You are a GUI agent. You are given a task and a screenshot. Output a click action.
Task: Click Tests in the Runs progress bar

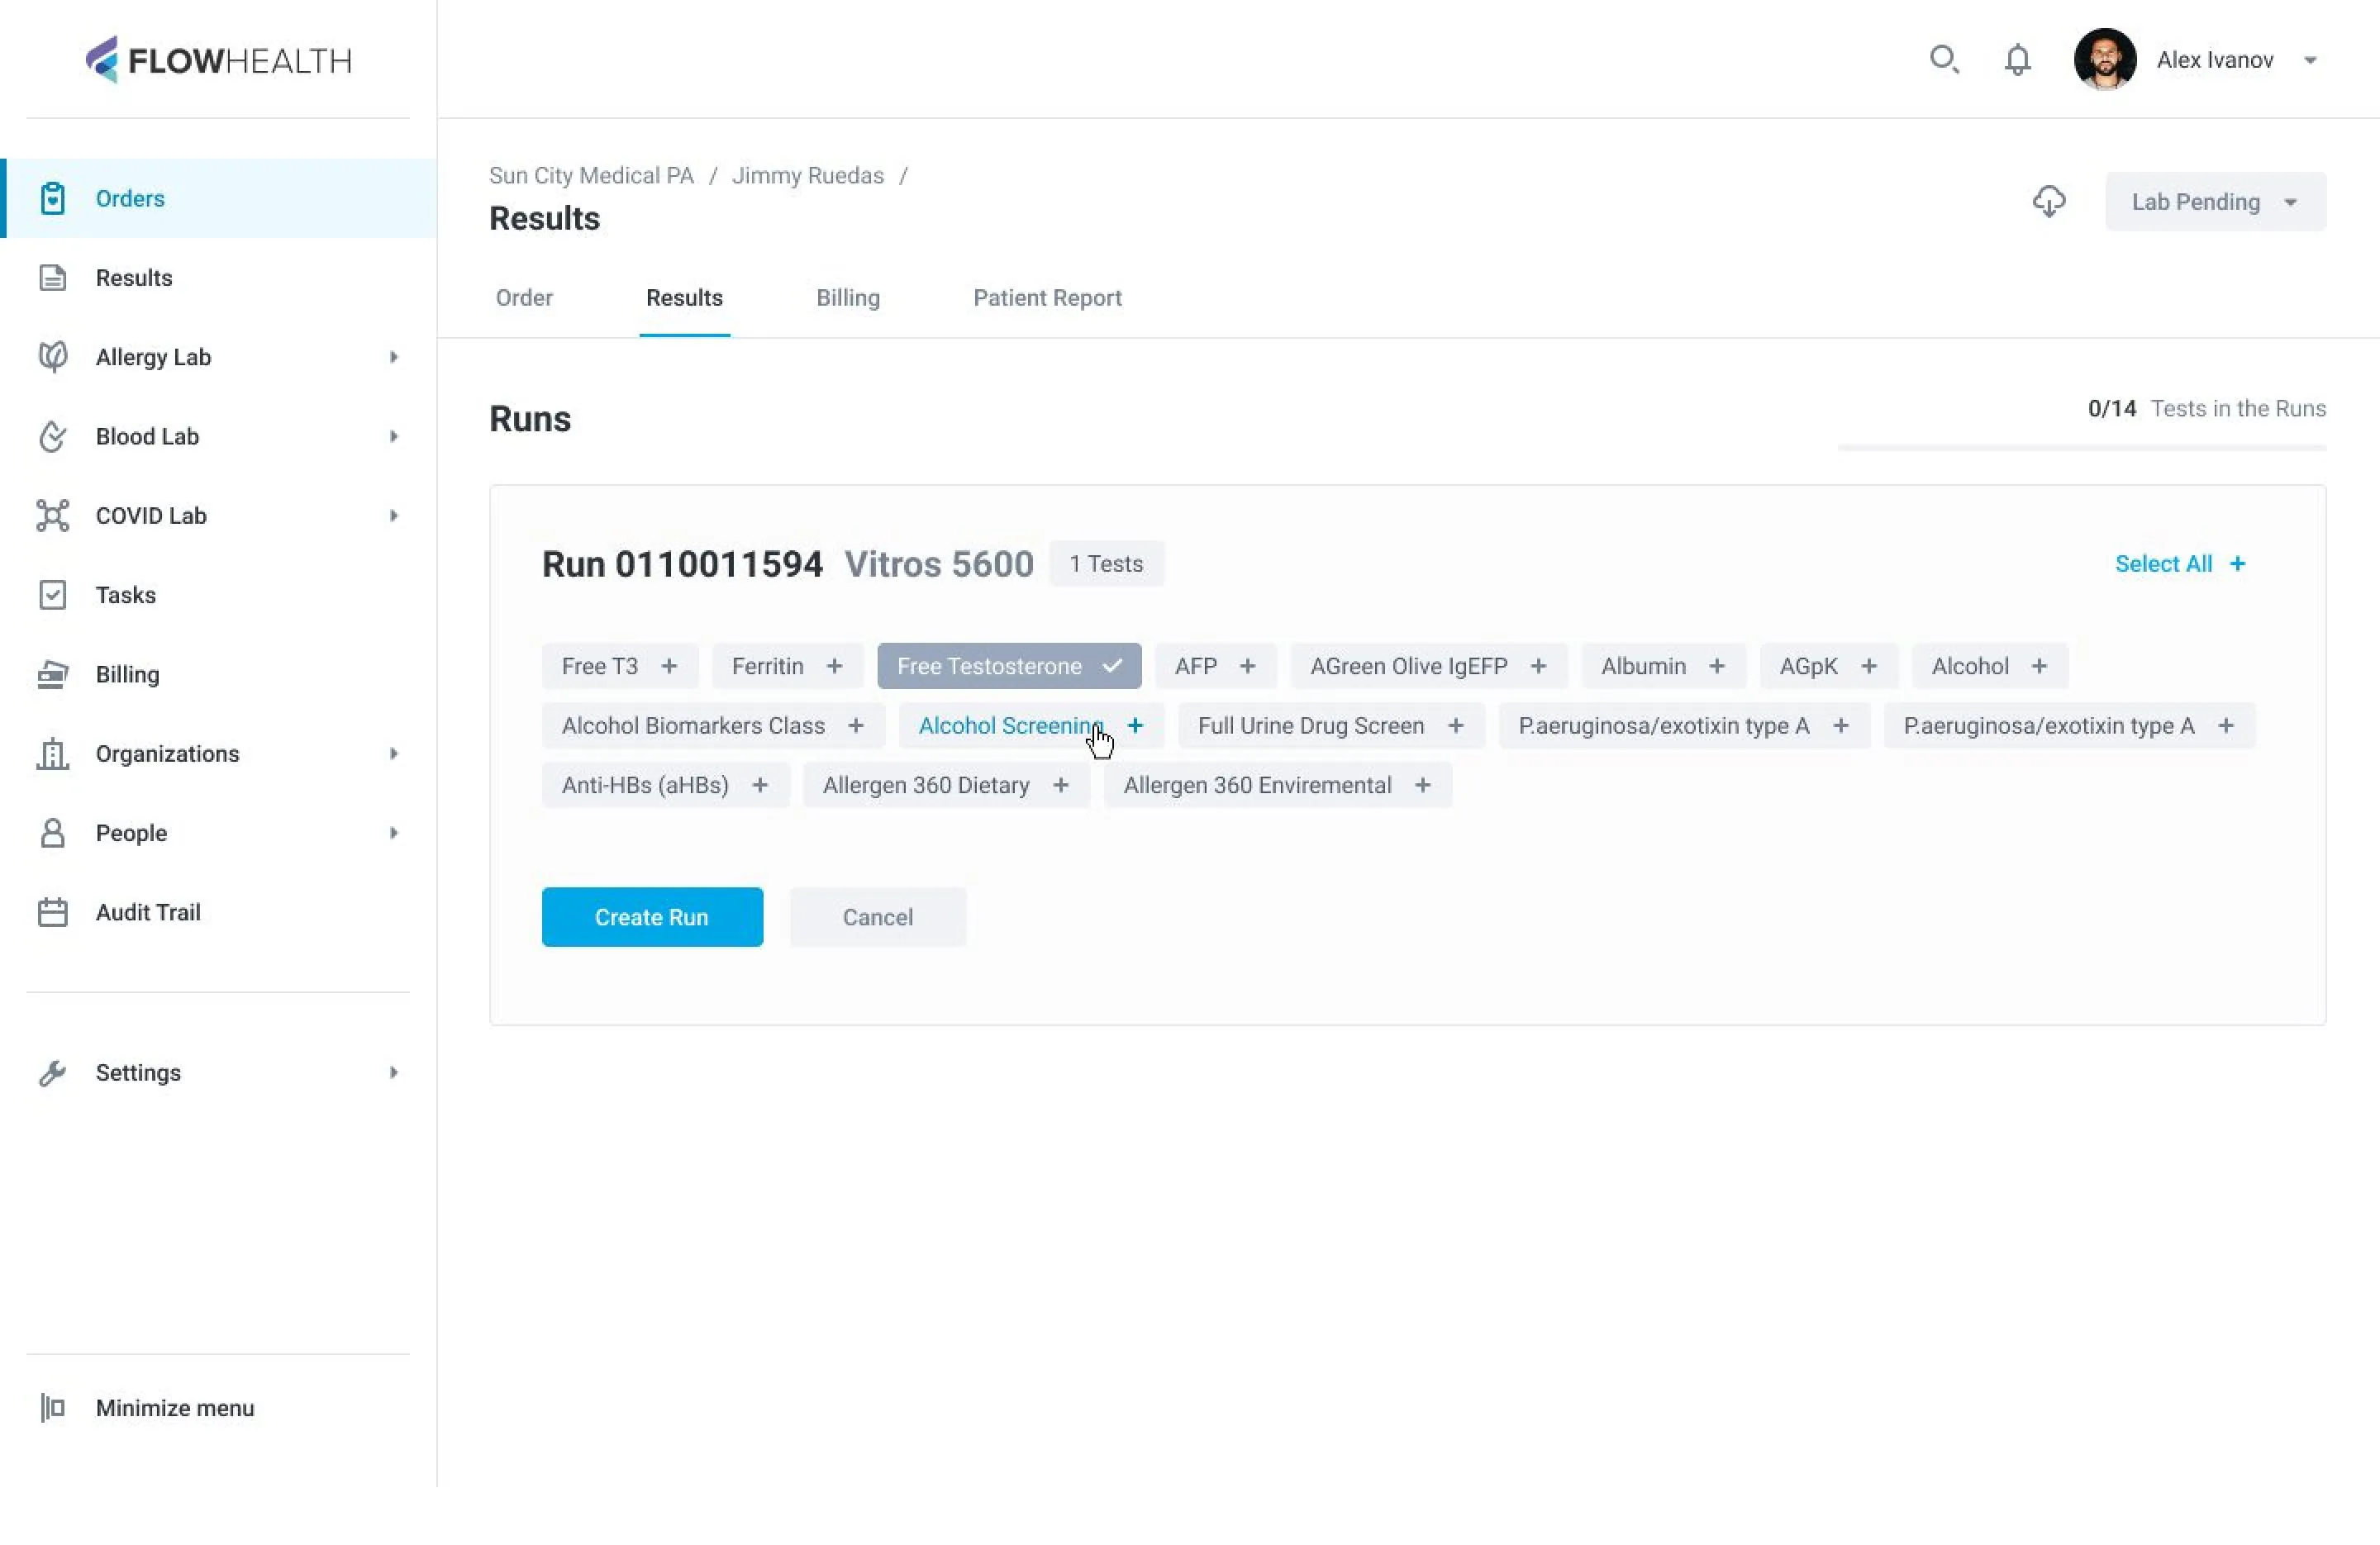coord(2081,448)
